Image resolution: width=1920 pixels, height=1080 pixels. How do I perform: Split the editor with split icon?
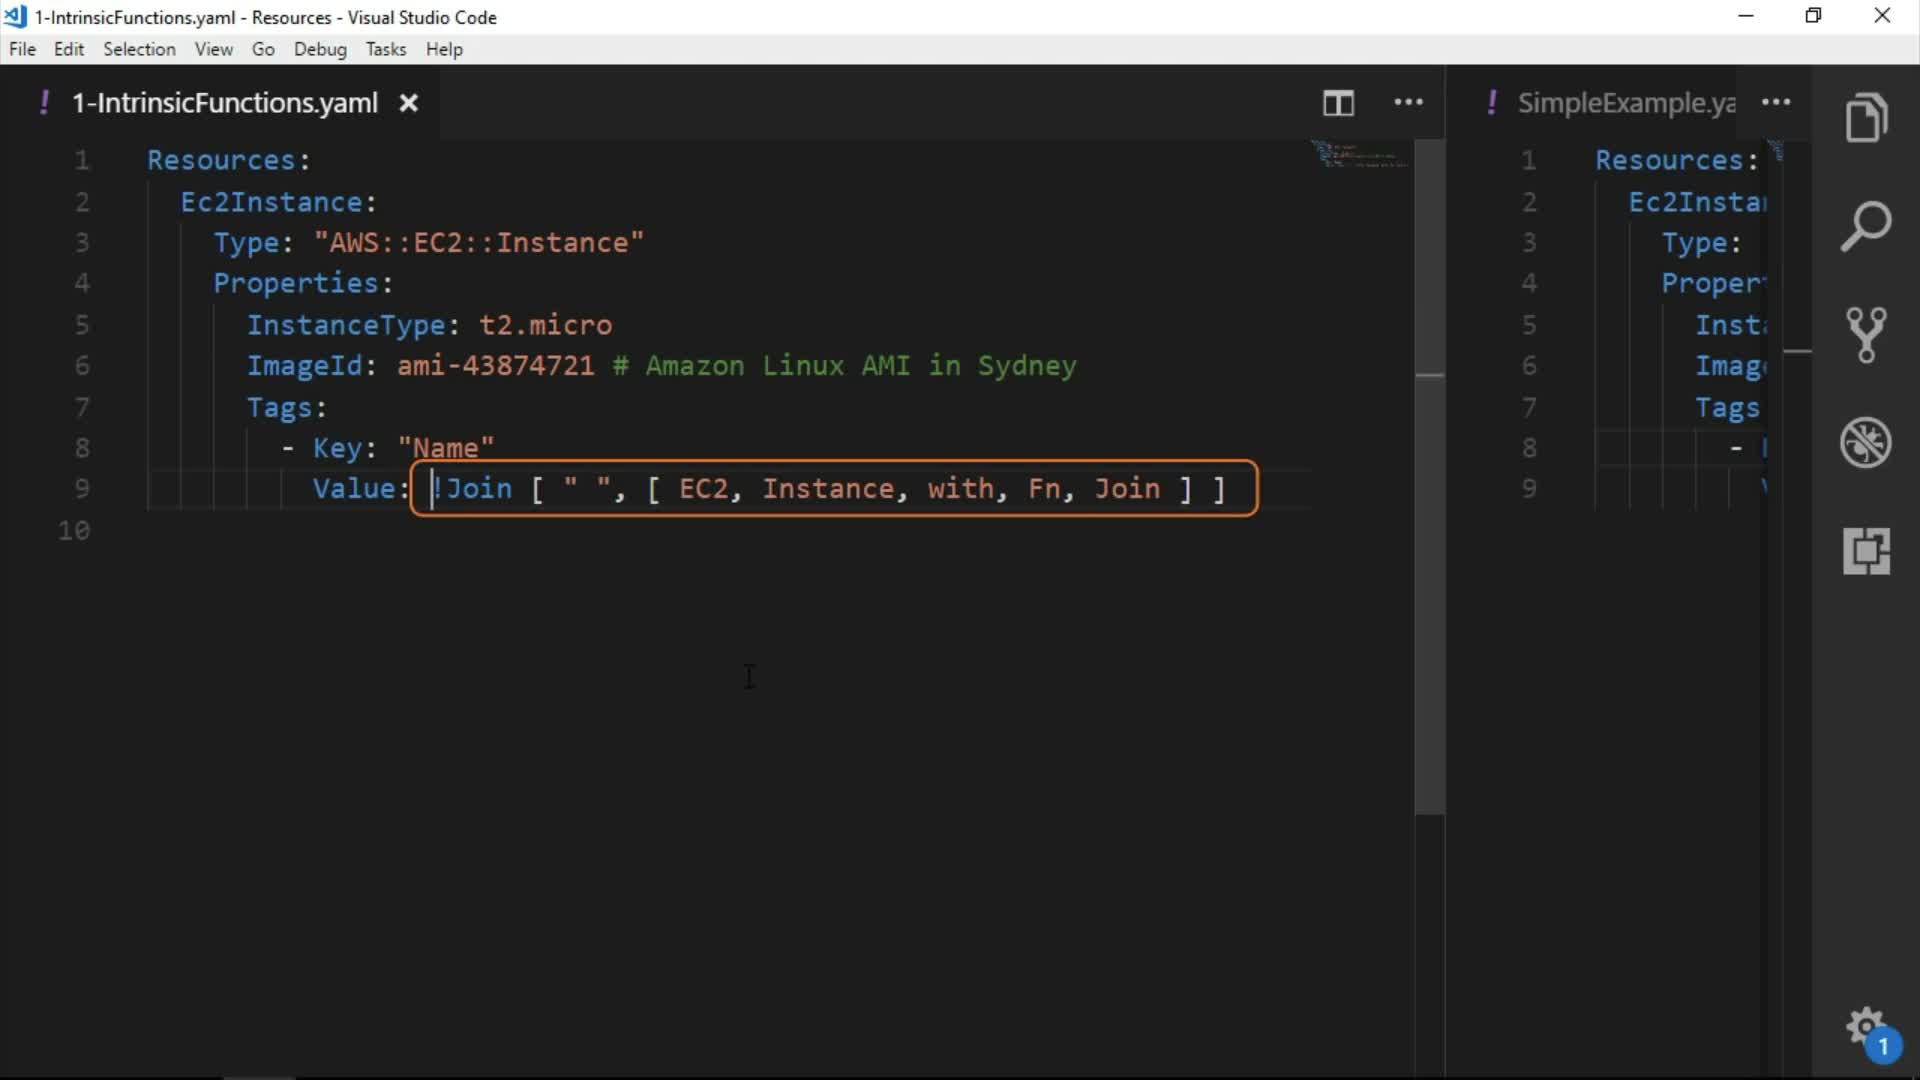1338,103
